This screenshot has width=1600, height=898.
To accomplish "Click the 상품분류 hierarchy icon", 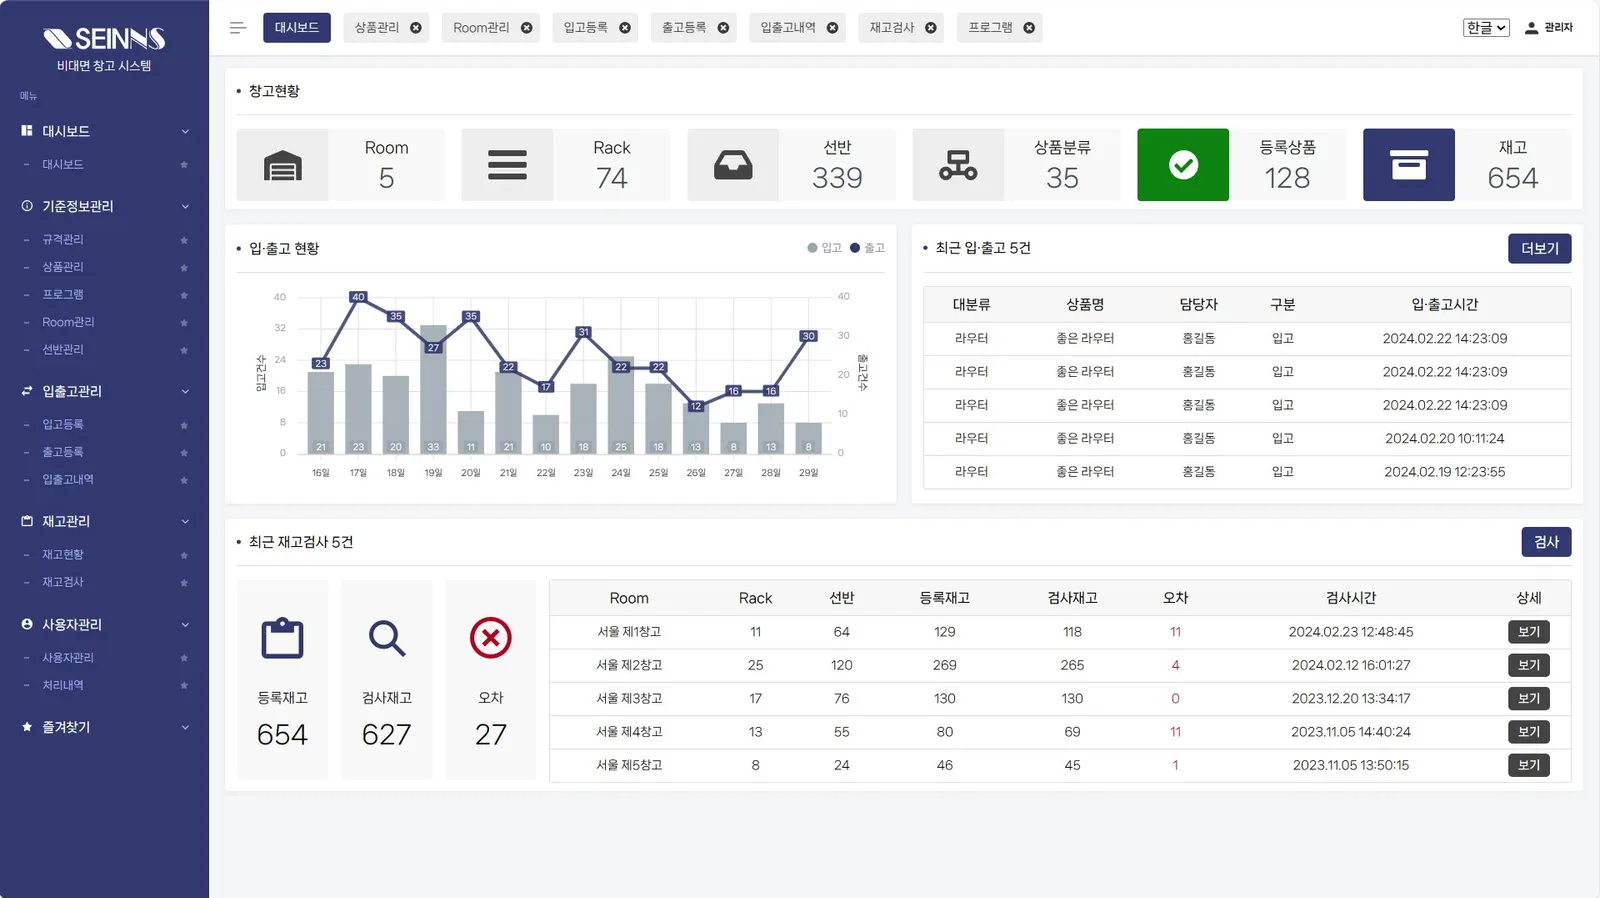I will tap(958, 165).
